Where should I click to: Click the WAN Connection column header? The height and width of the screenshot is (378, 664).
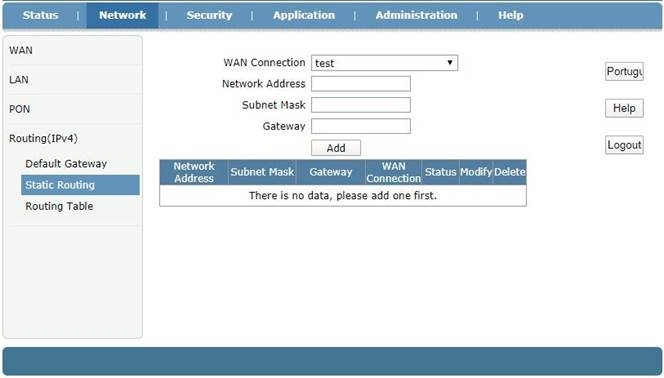click(x=393, y=172)
